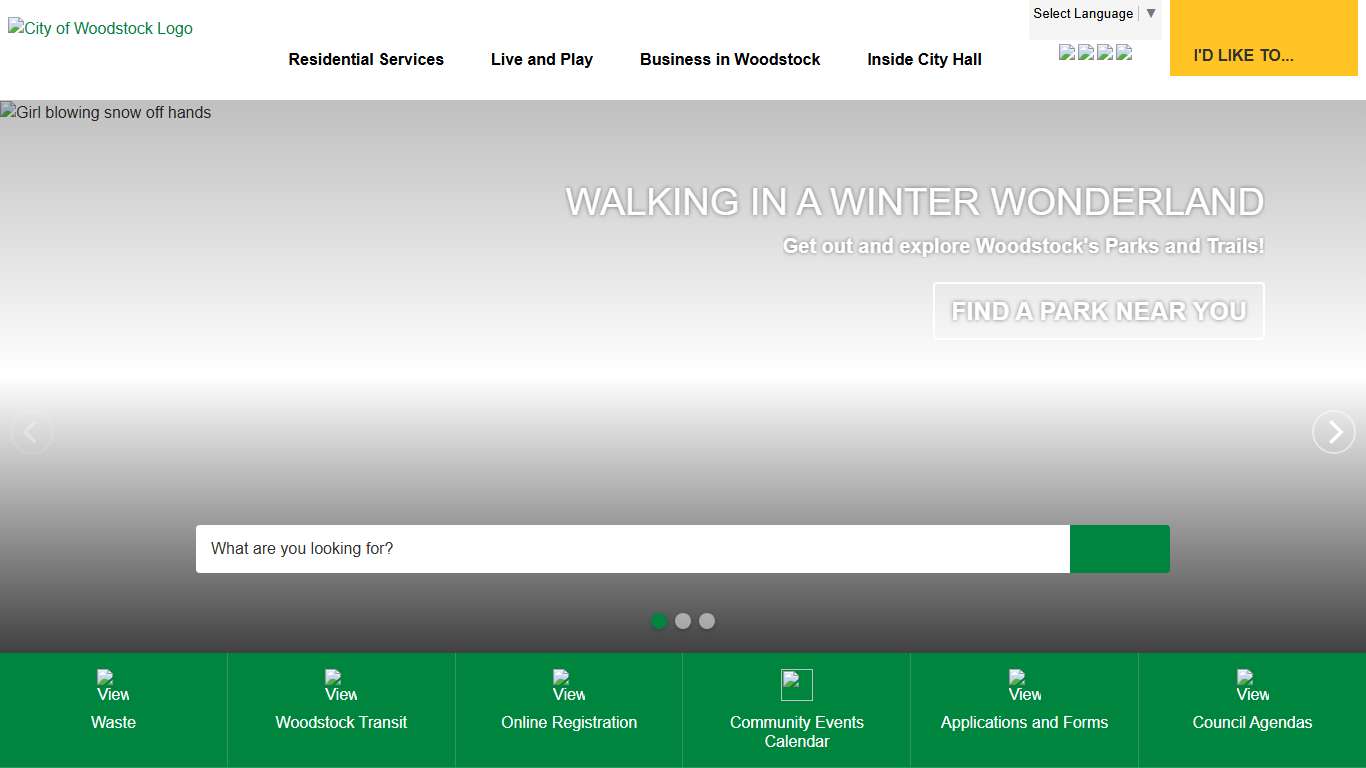
Task: Switch to the second carousel slide dot
Action: pyautogui.click(x=683, y=621)
